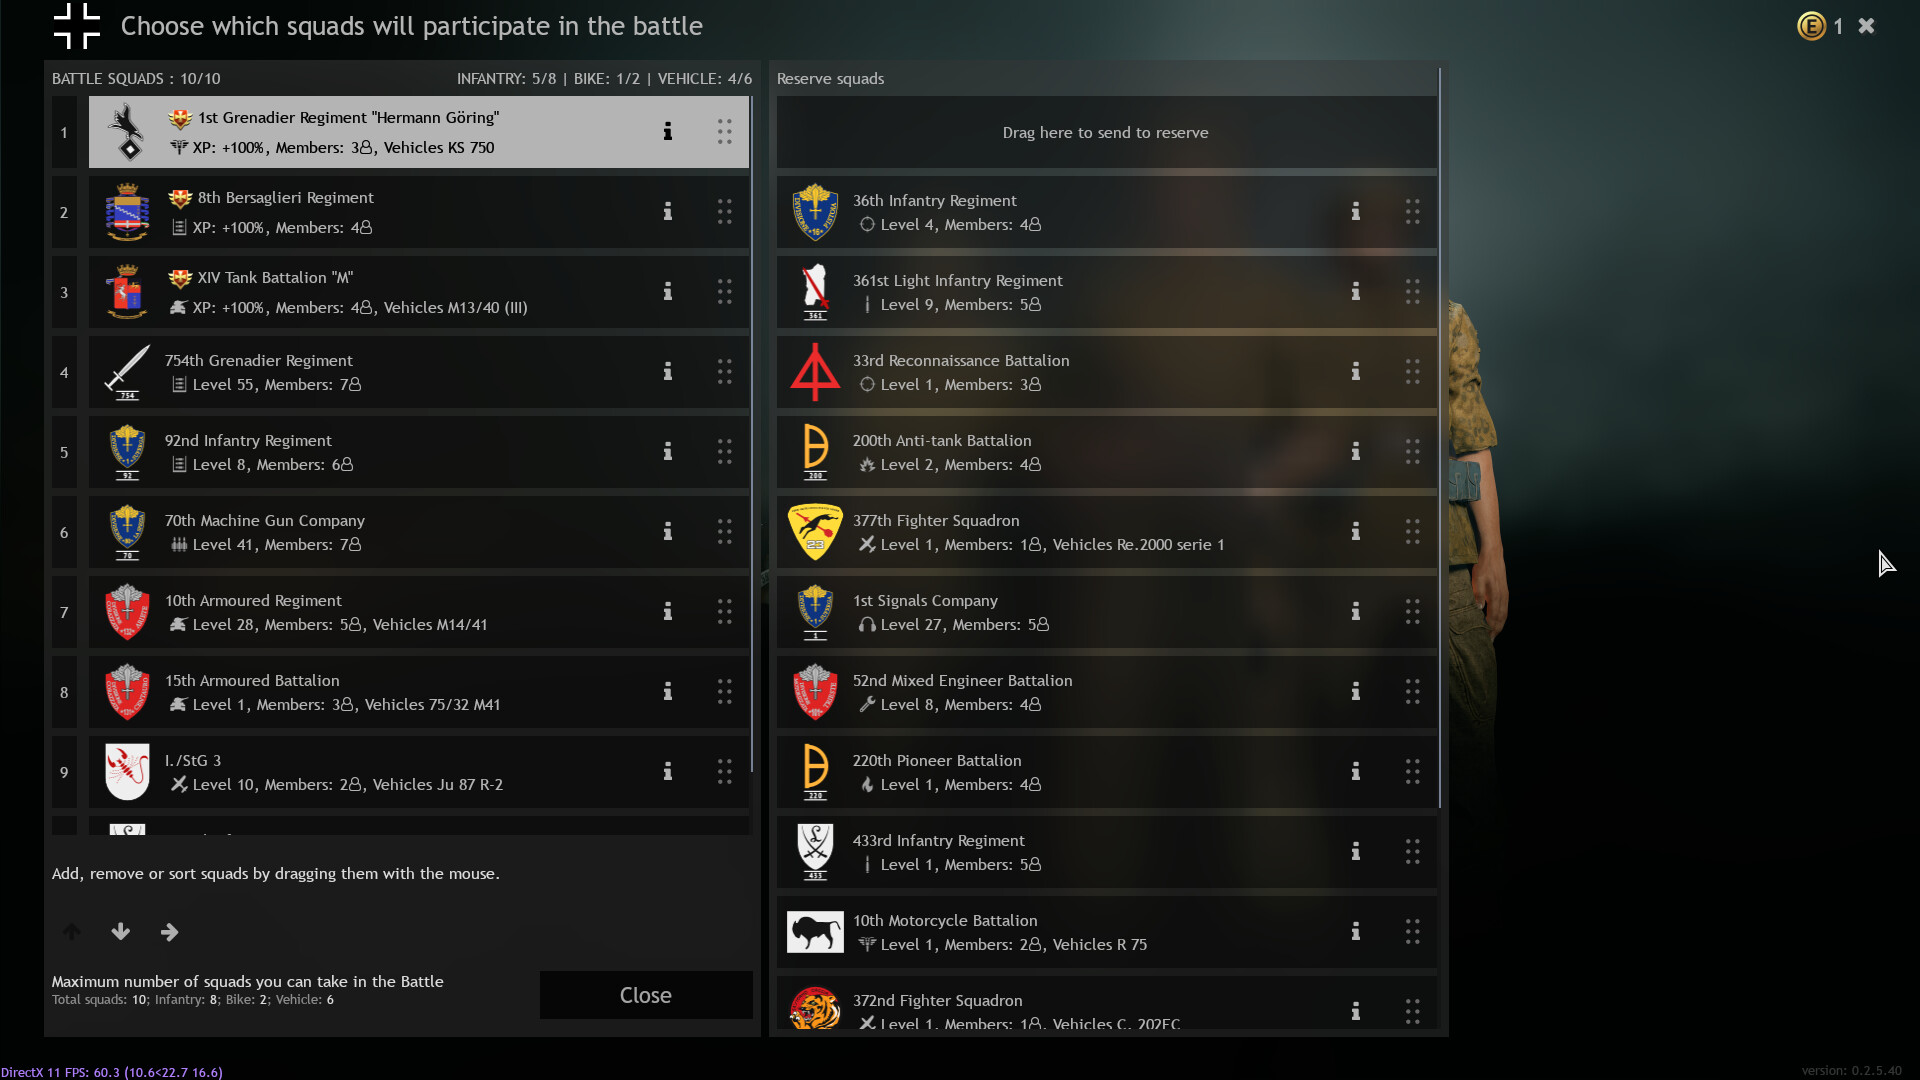Click the move squad up arrow
Image resolution: width=1920 pixels, height=1080 pixels.
click(71, 932)
